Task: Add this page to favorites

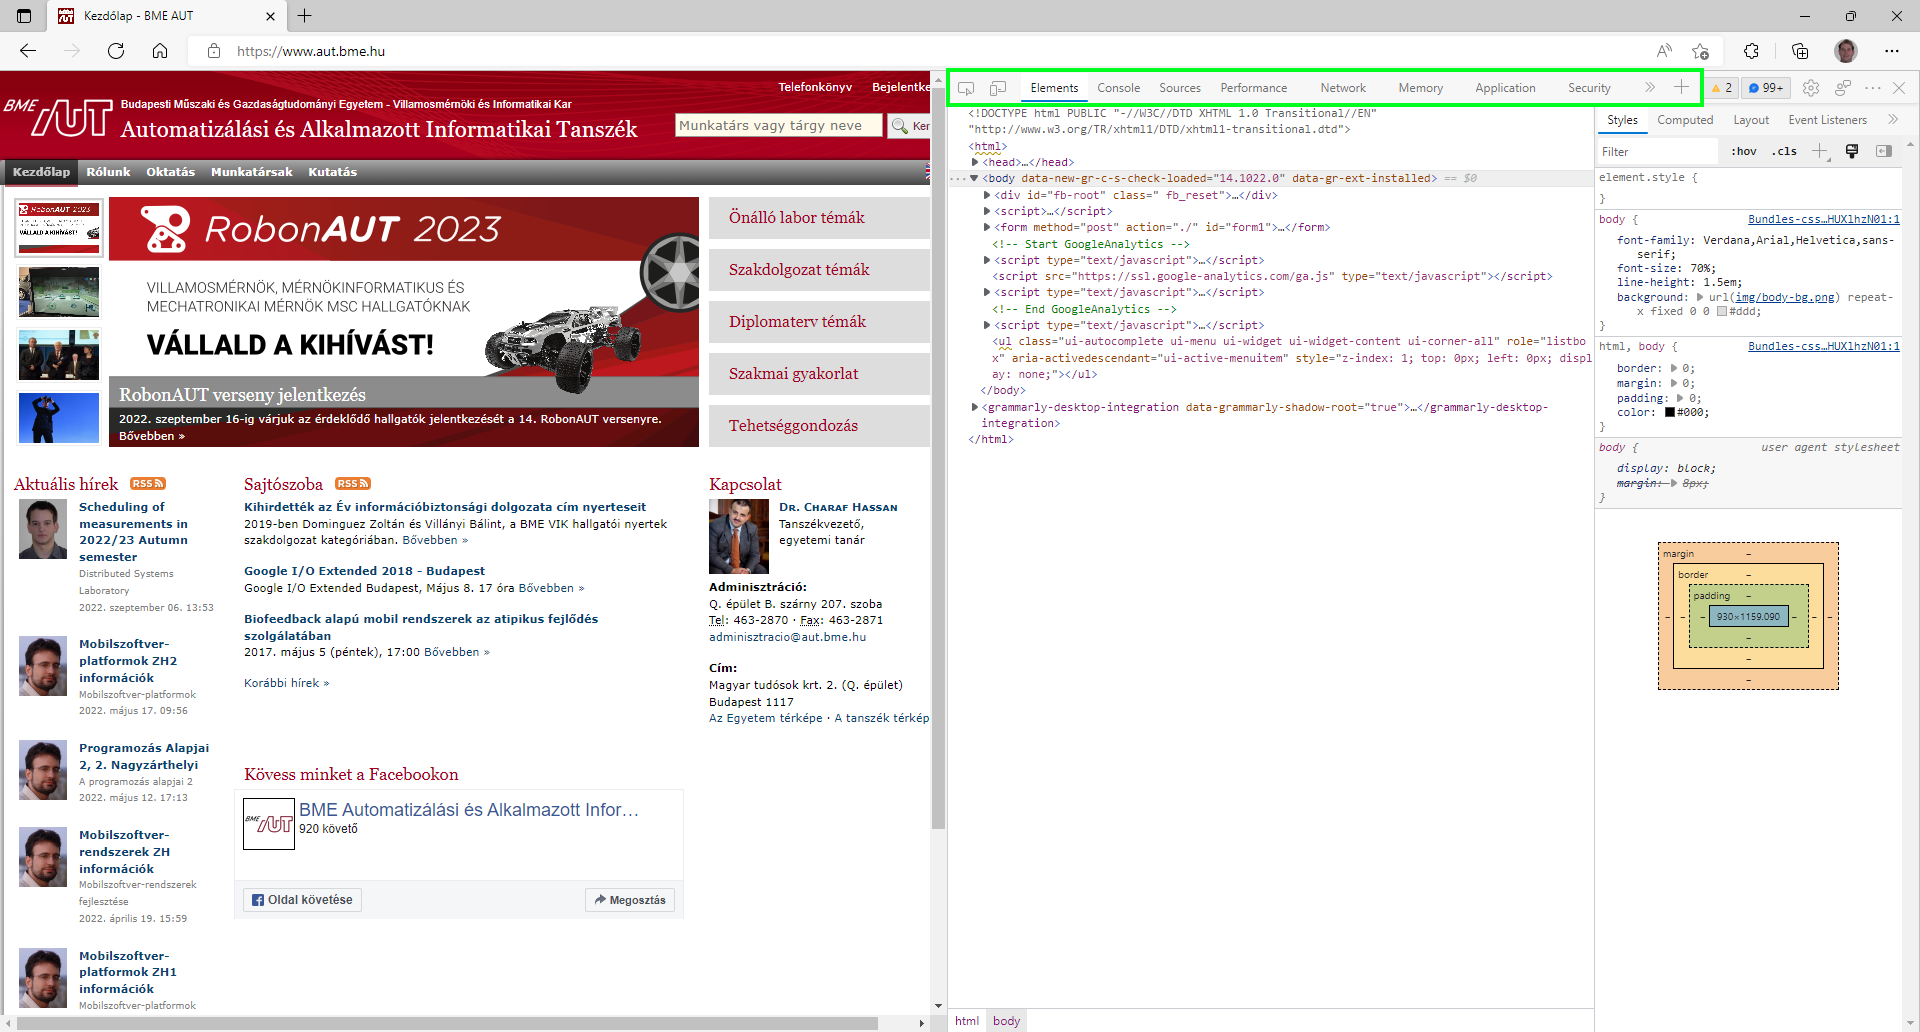Action: click(x=1701, y=51)
